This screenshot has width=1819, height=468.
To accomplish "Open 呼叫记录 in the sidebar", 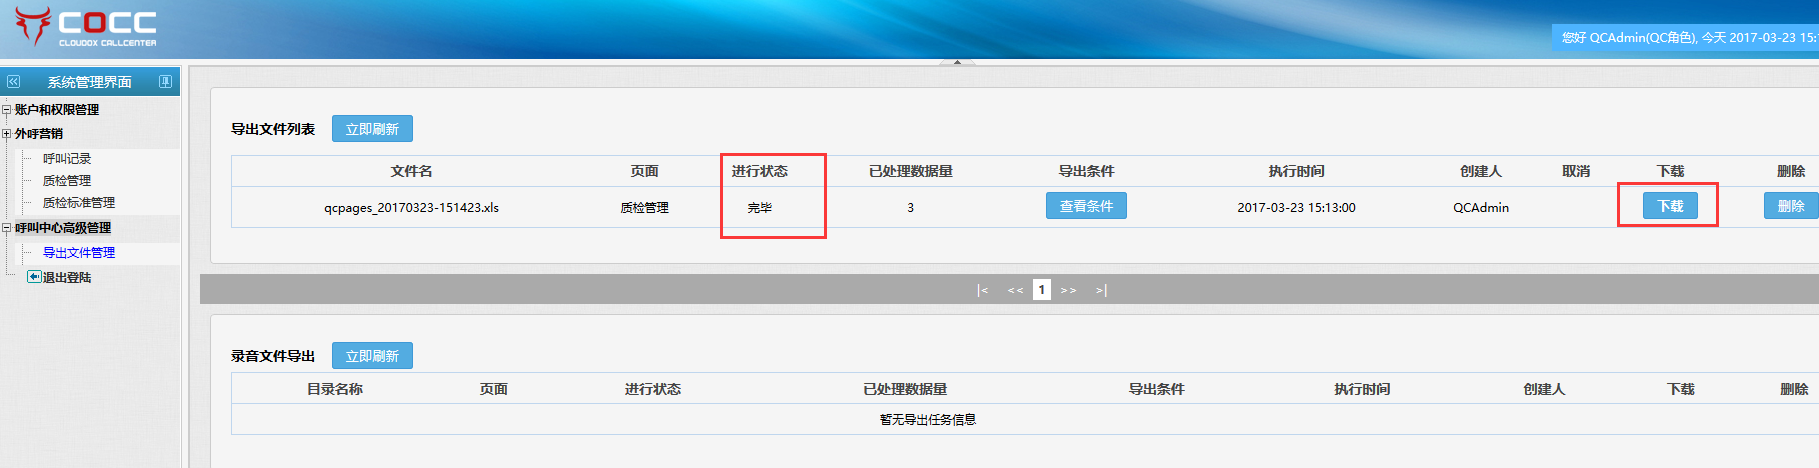I will click(67, 159).
